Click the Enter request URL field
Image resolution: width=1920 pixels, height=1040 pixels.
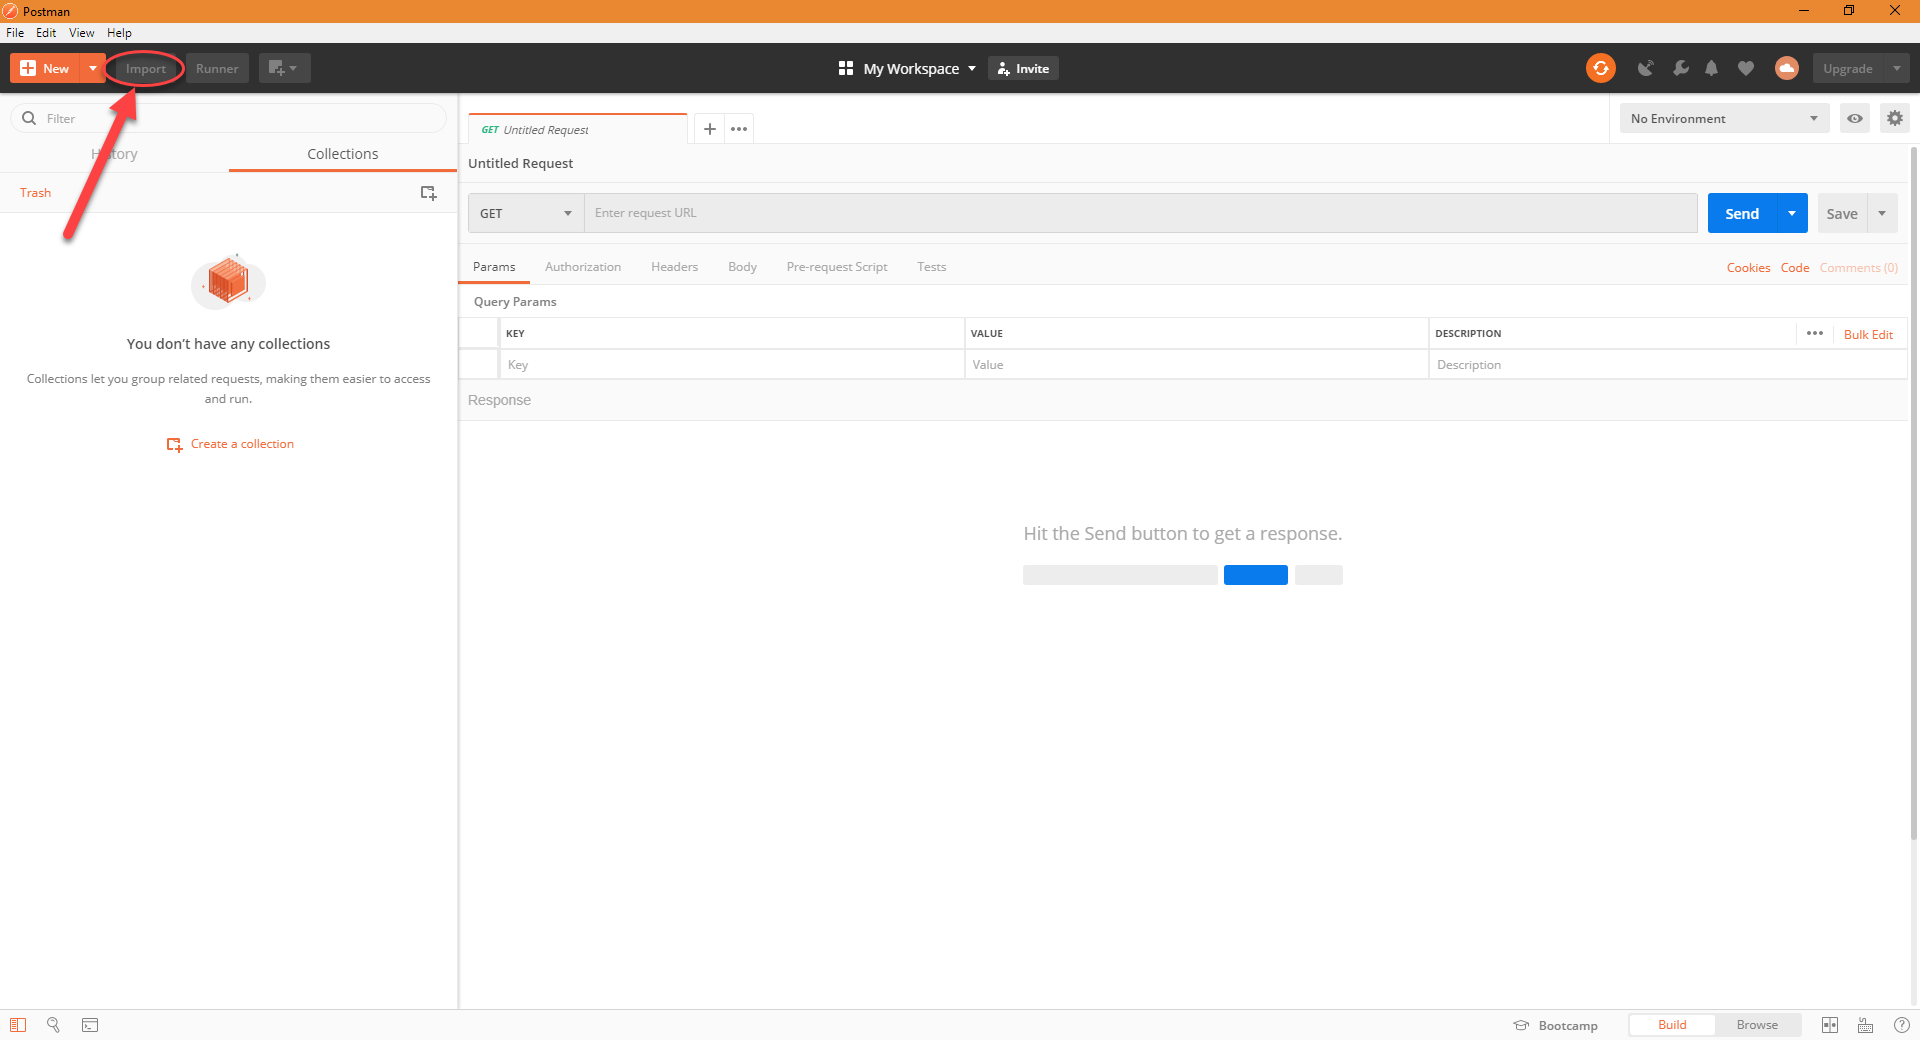[x=1141, y=213]
